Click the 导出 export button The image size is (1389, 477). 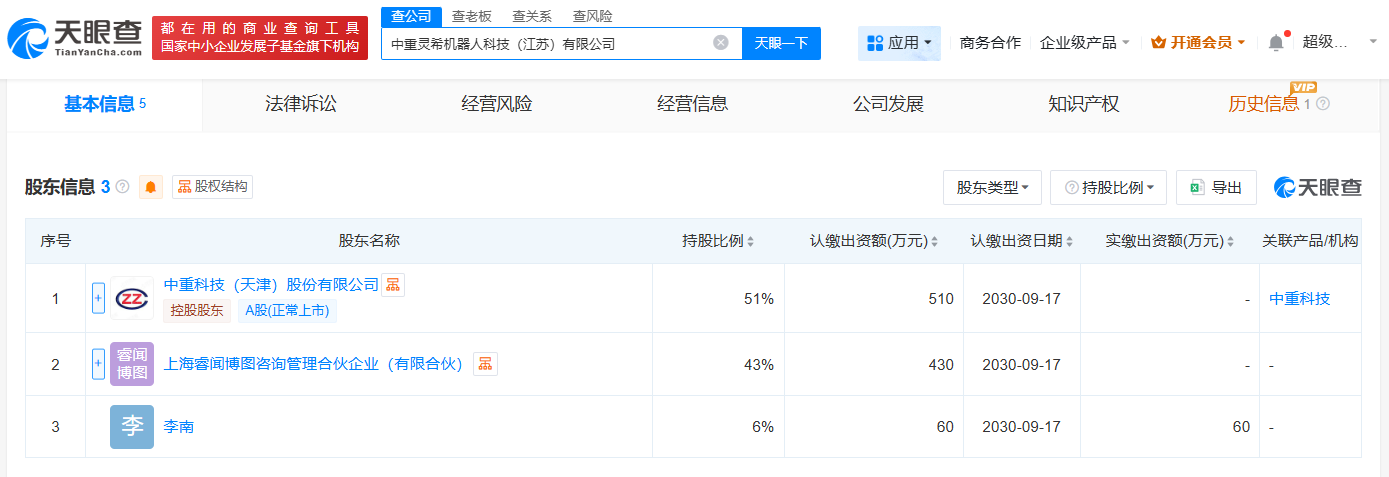click(1216, 187)
